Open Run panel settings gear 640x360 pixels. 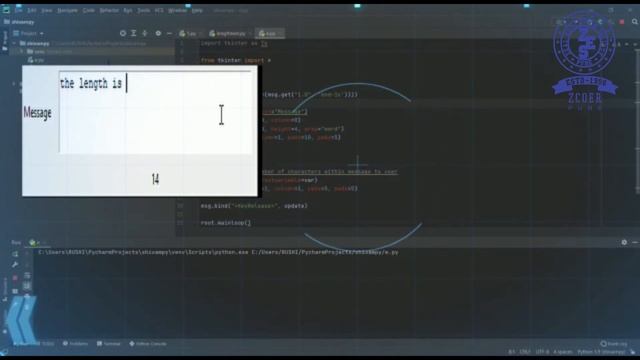(x=624, y=242)
